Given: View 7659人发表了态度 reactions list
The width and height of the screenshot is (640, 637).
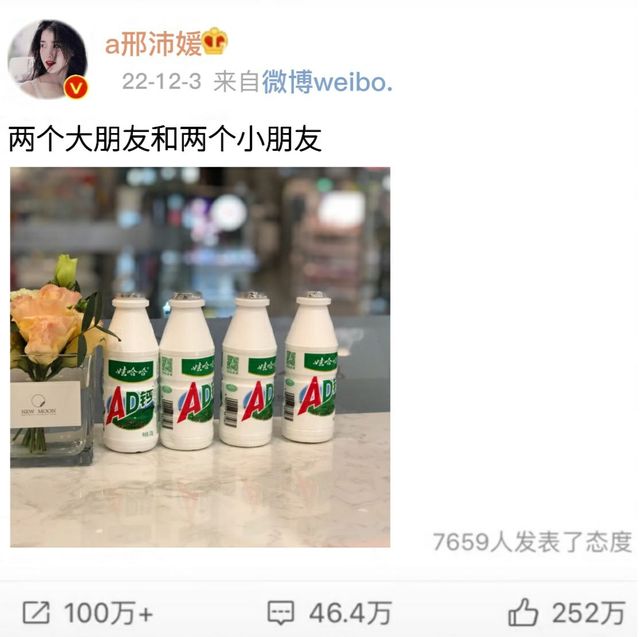Looking at the screenshot, I should pyautogui.click(x=532, y=542).
